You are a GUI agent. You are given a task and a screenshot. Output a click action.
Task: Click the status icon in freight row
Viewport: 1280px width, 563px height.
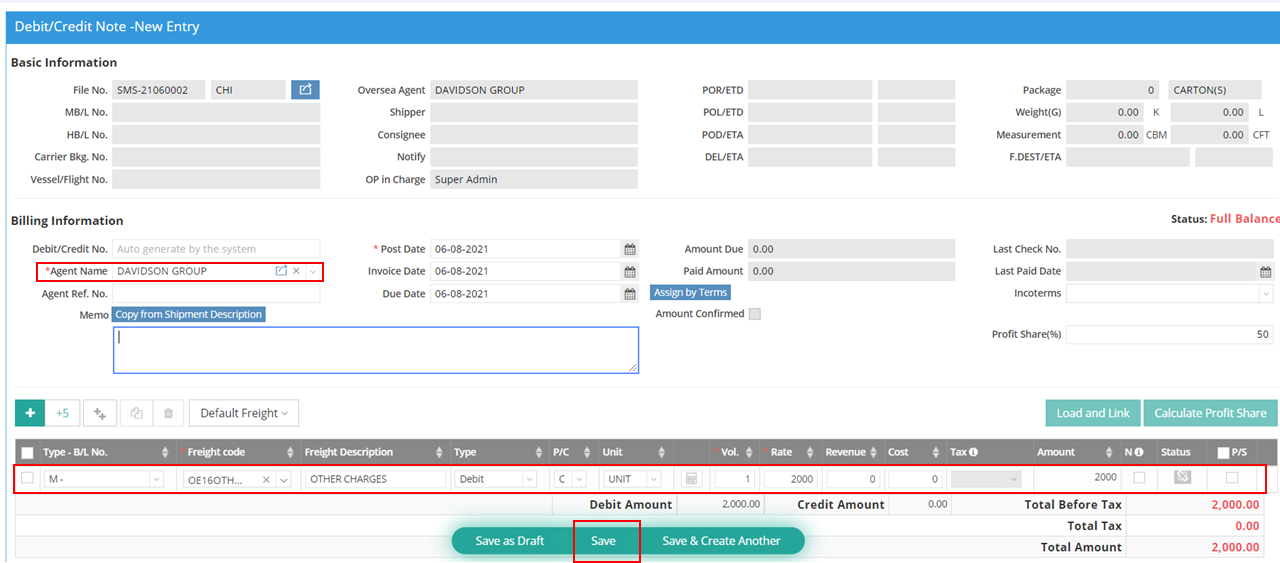(1182, 477)
